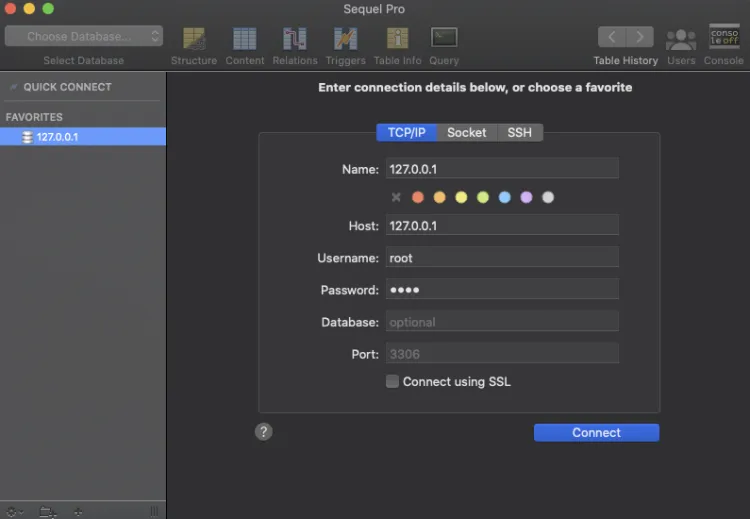
Task: Click the help question mark button
Action: coord(264,431)
